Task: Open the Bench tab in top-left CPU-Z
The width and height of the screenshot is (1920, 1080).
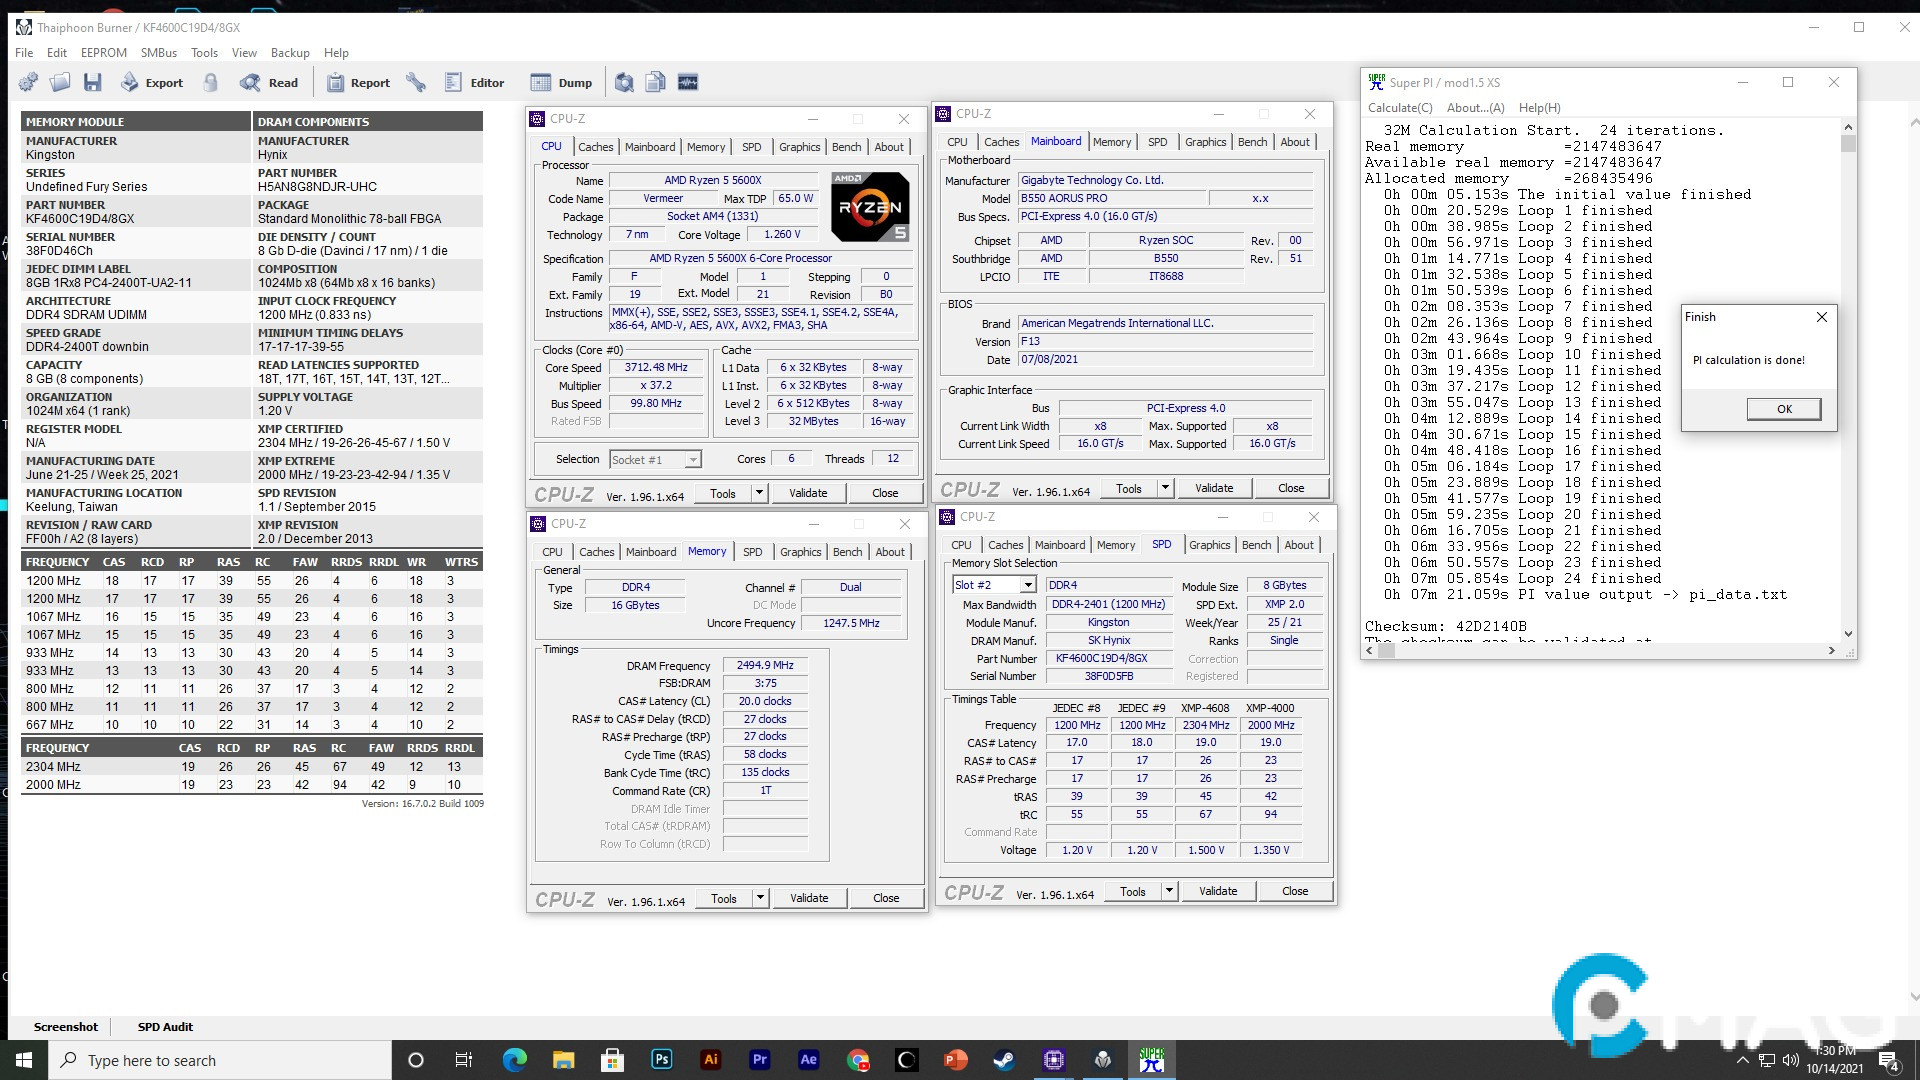Action: point(846,147)
